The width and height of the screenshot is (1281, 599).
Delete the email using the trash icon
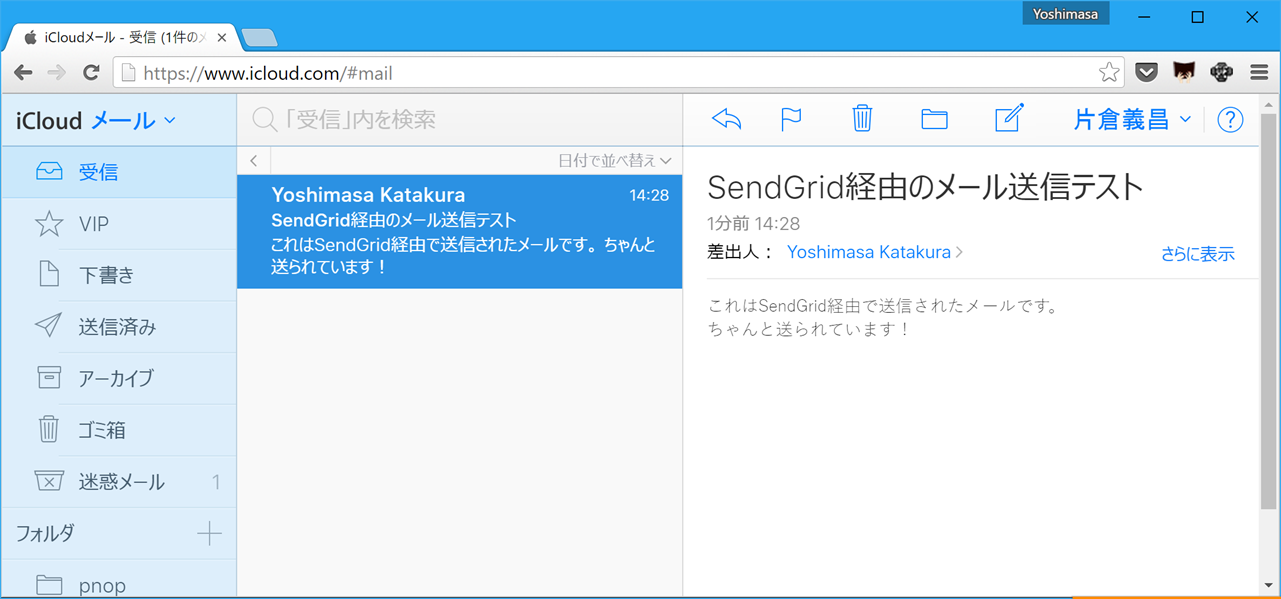862,118
